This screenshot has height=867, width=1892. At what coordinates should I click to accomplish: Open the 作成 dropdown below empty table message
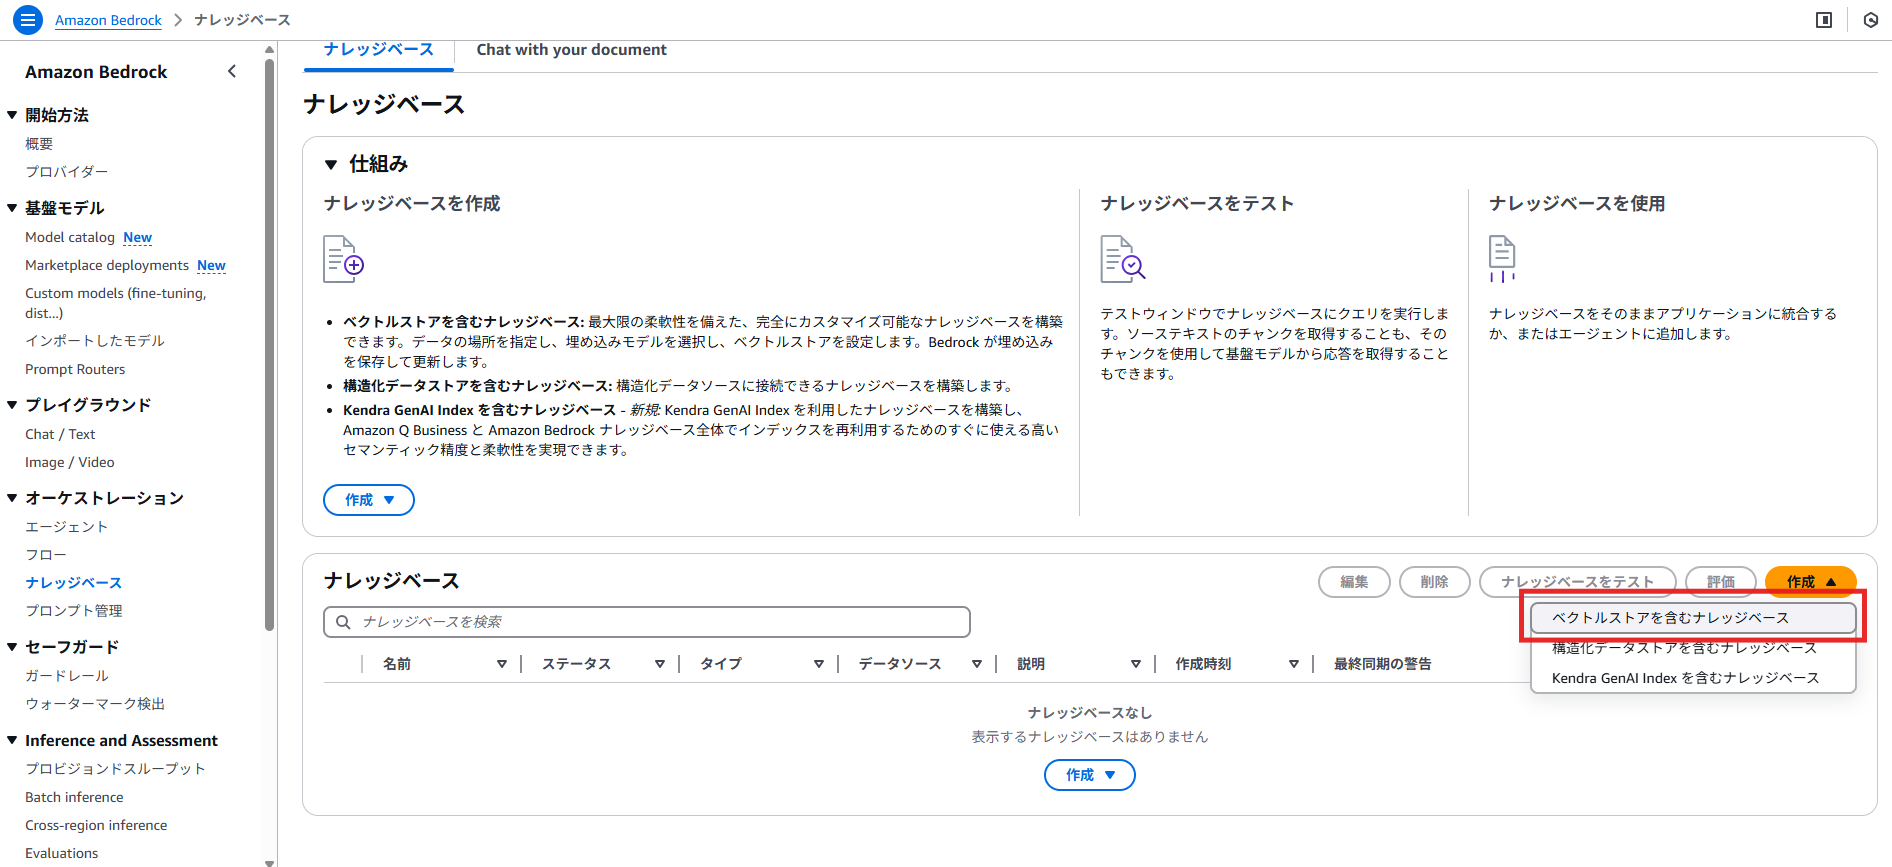(x=1090, y=775)
